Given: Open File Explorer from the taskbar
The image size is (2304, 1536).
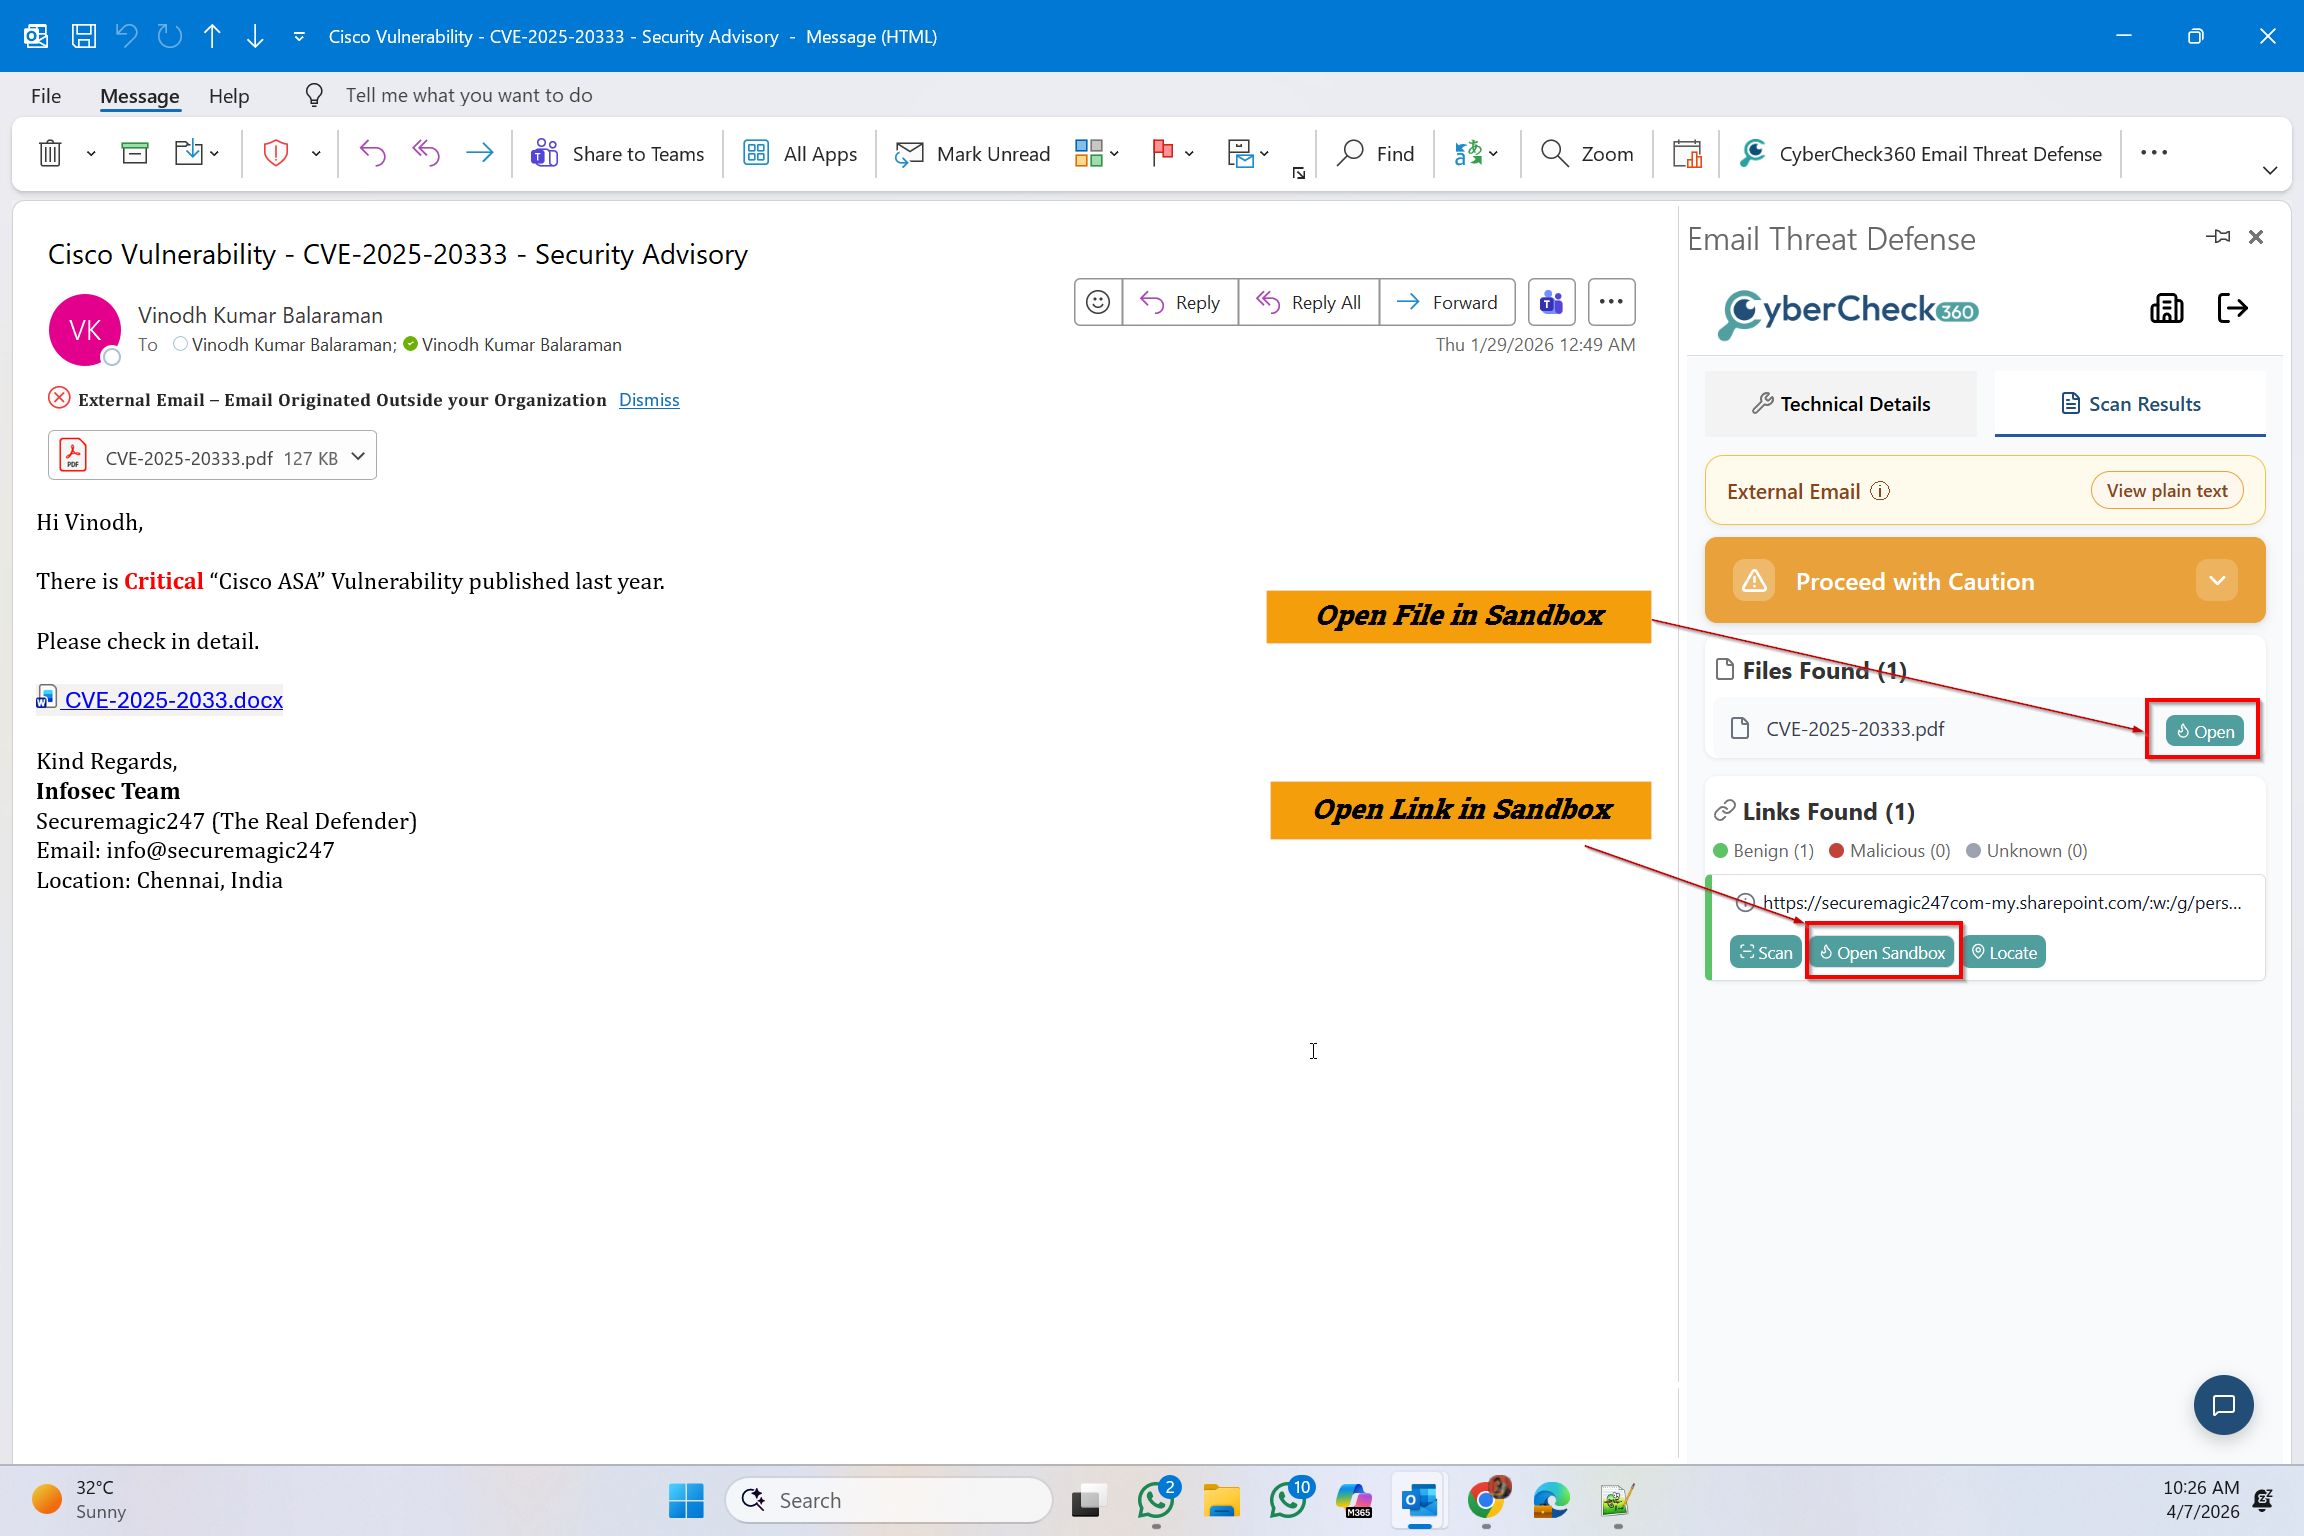Looking at the screenshot, I should (x=1221, y=1500).
